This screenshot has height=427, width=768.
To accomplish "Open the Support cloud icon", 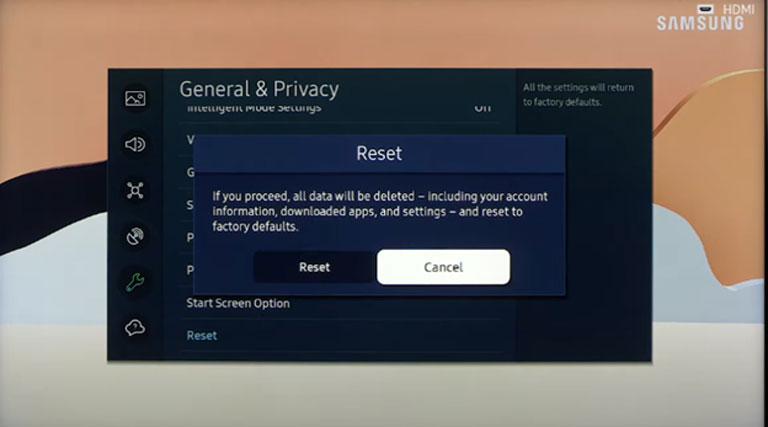I will [135, 327].
